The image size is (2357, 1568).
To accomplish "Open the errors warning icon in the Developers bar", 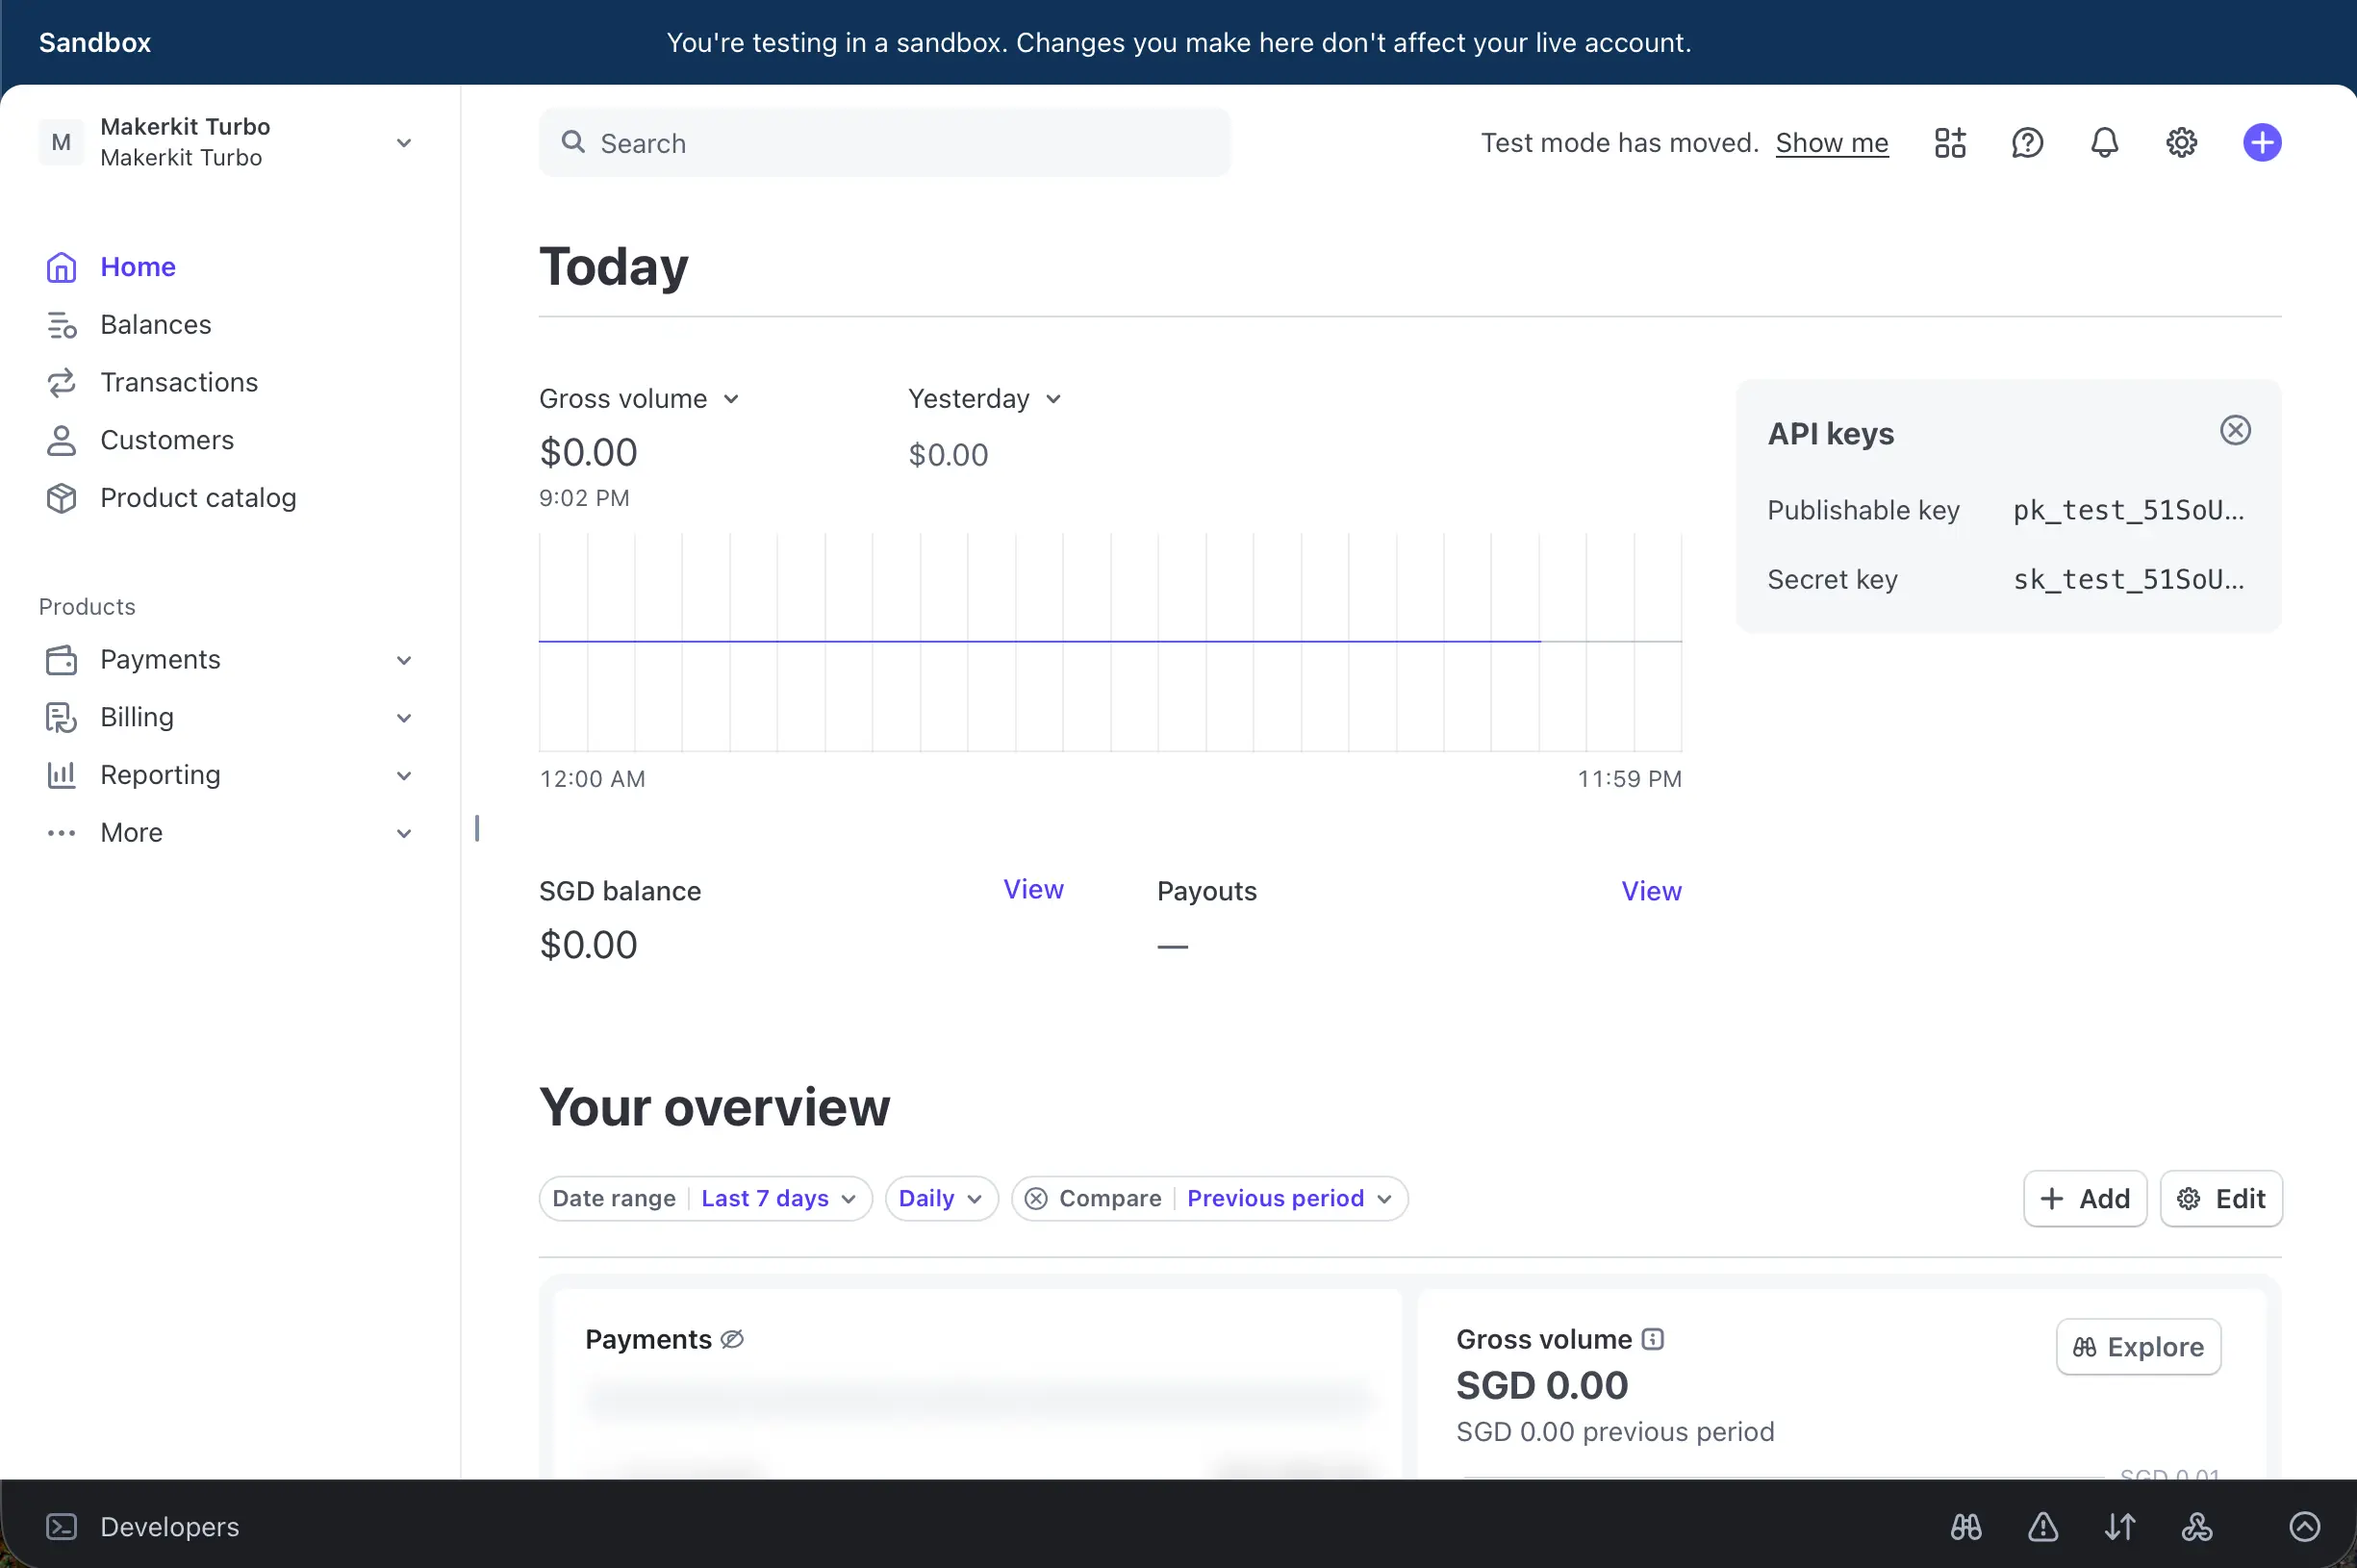I will click(2042, 1526).
